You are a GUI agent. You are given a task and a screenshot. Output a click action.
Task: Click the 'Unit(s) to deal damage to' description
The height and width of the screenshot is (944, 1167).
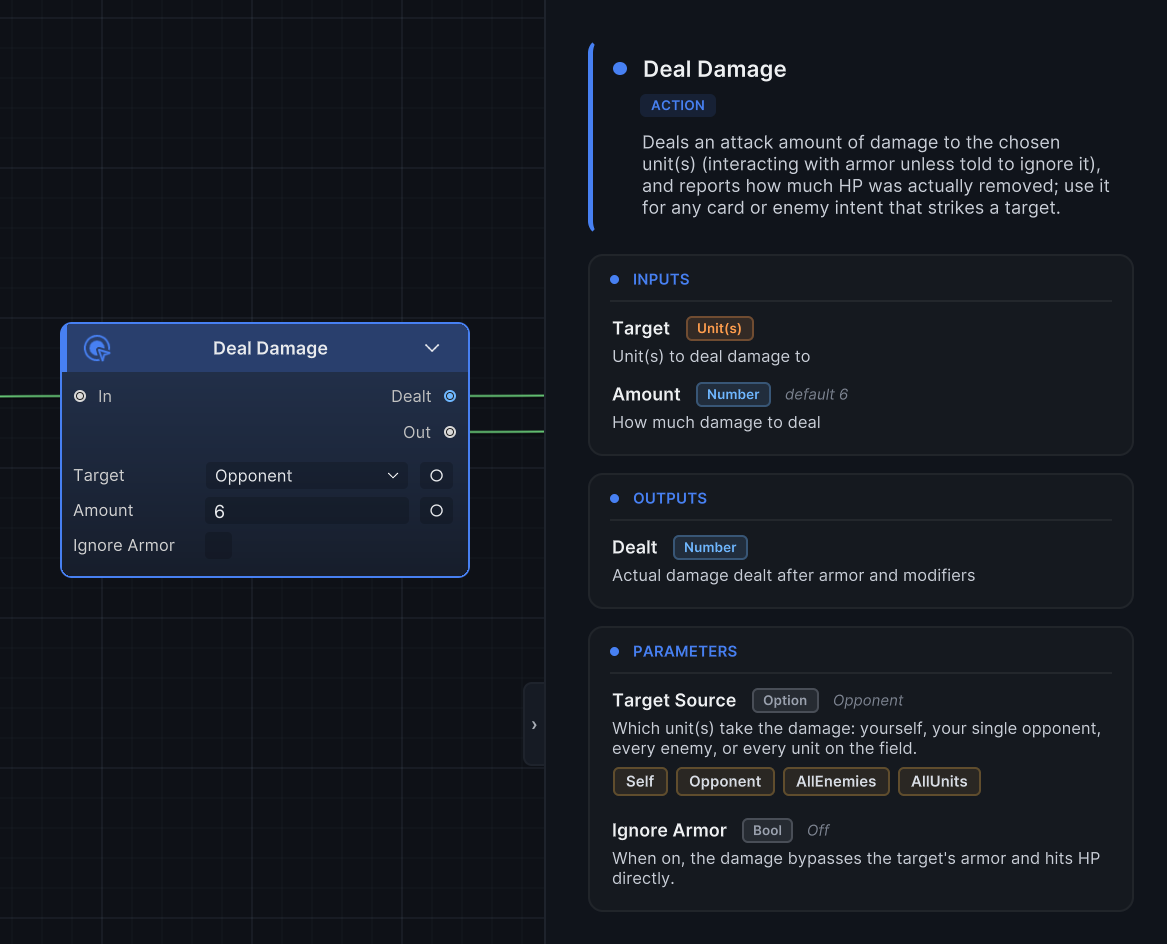(711, 357)
